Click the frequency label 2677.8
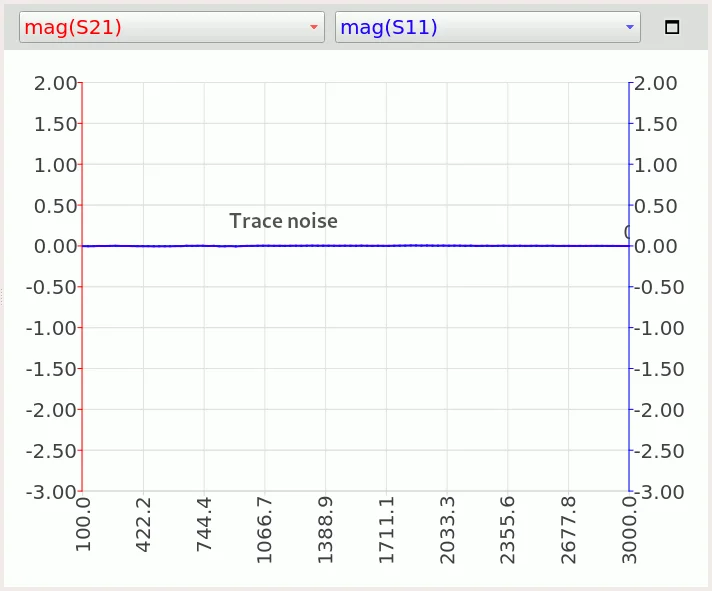This screenshot has width=712, height=591. (569, 530)
